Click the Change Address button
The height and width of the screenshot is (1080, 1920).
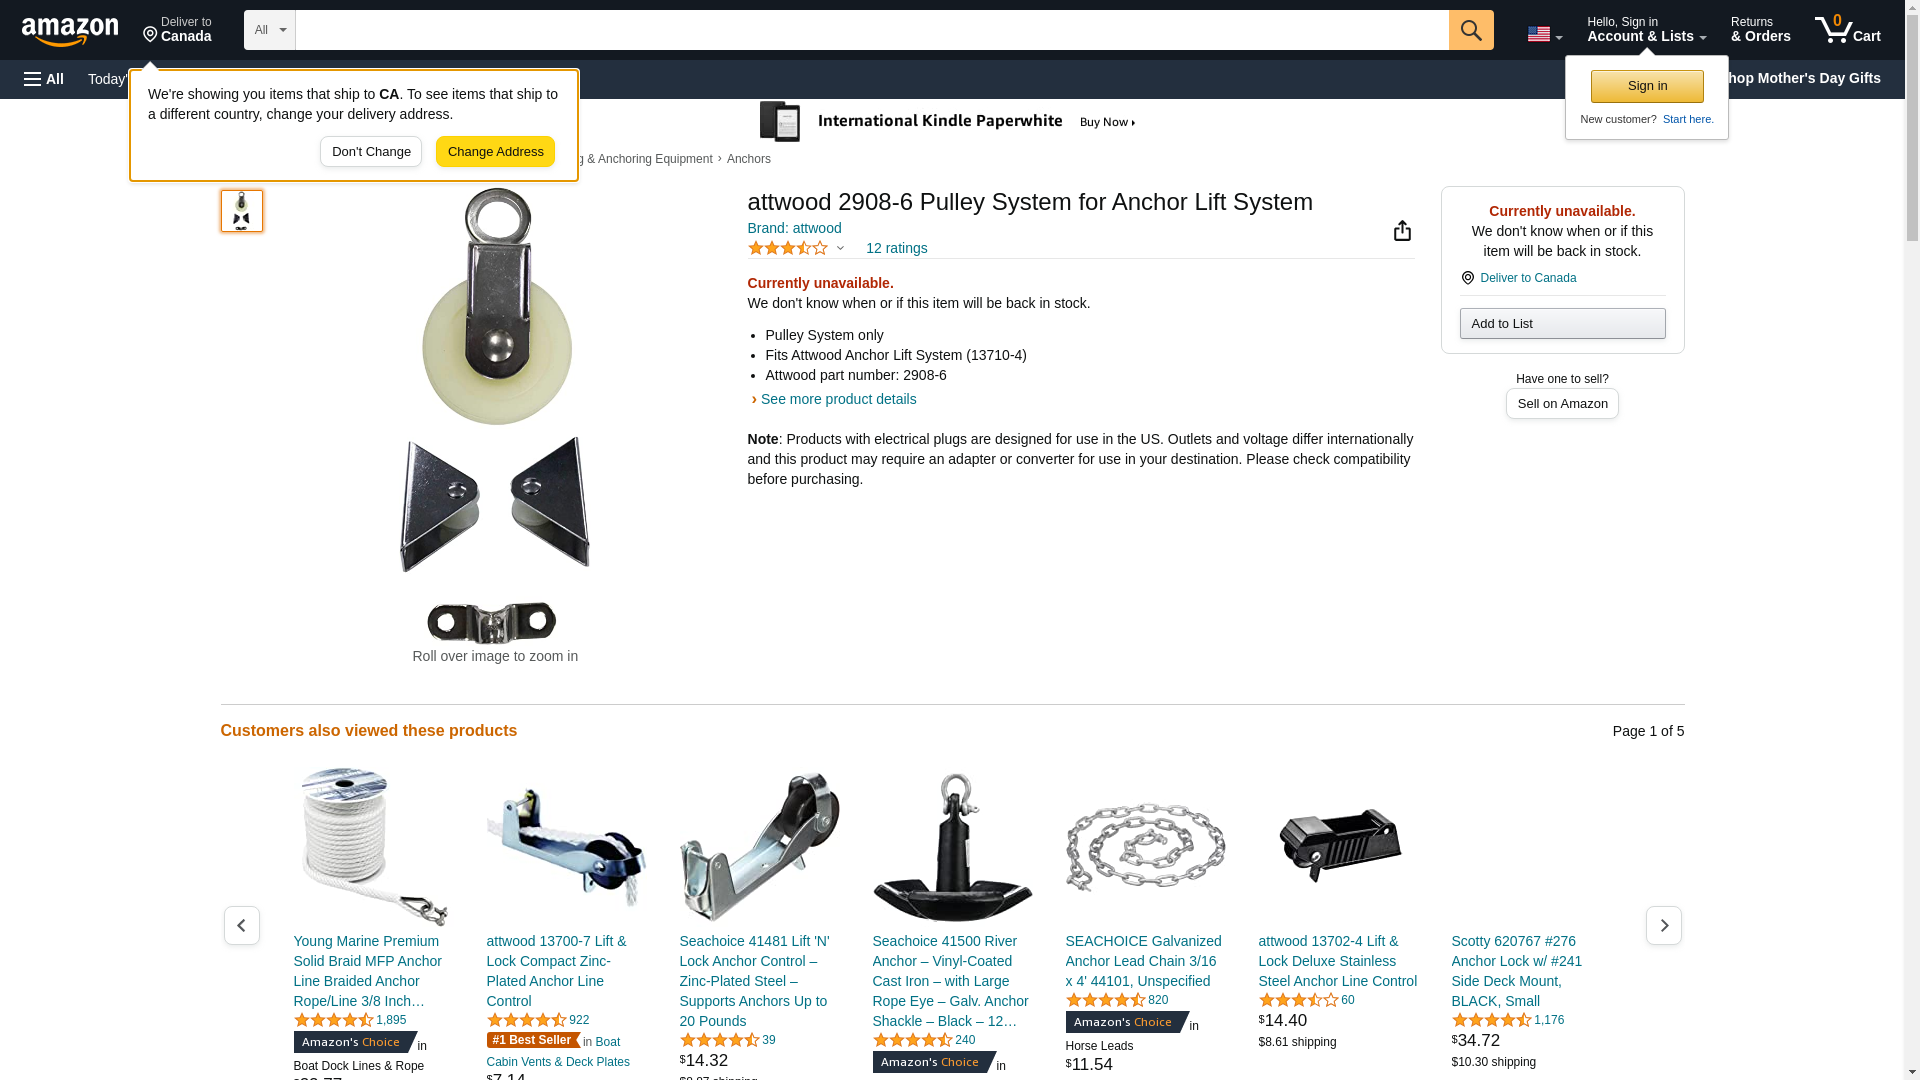(x=495, y=152)
